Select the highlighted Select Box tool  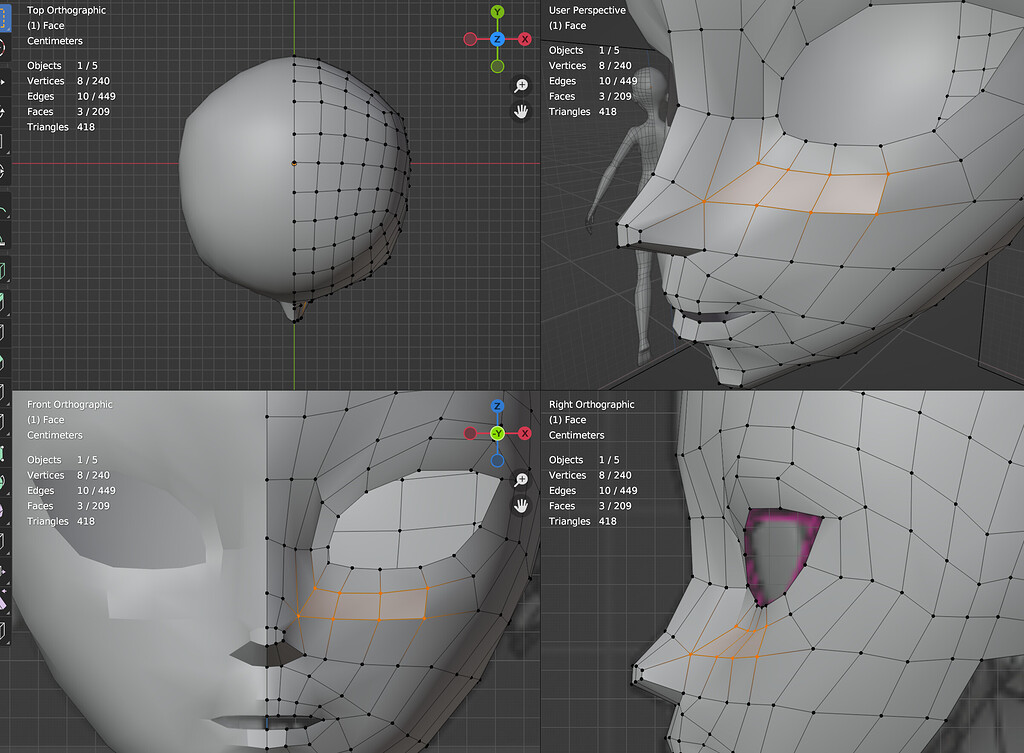click(3, 18)
